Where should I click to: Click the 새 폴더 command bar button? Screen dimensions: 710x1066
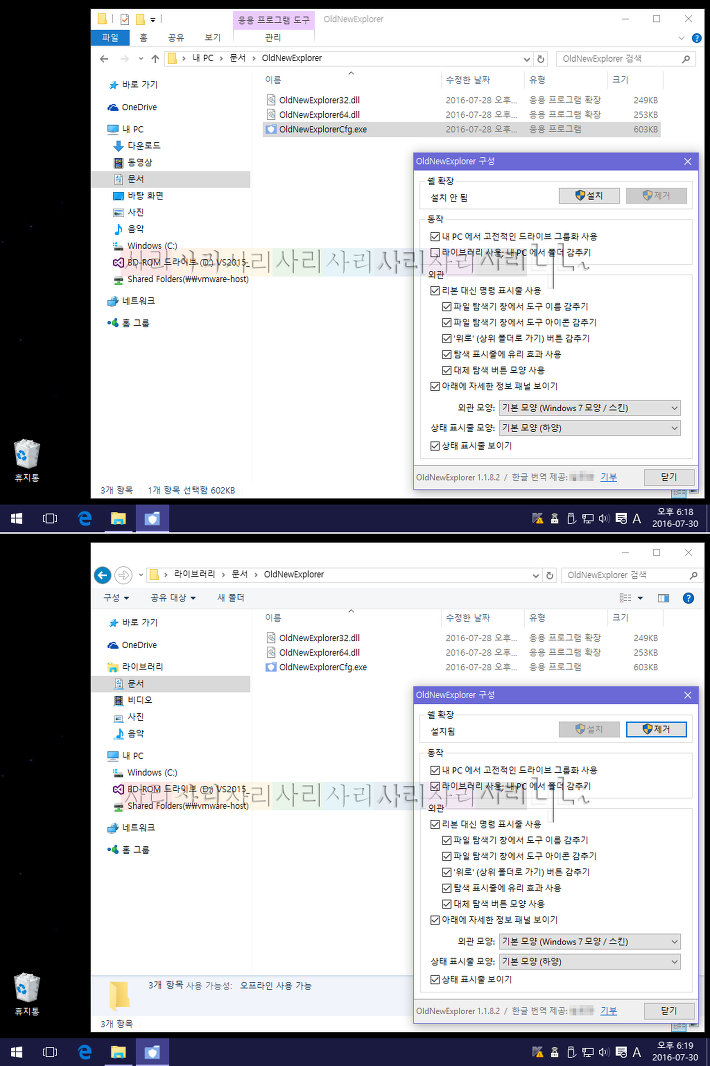(231, 598)
